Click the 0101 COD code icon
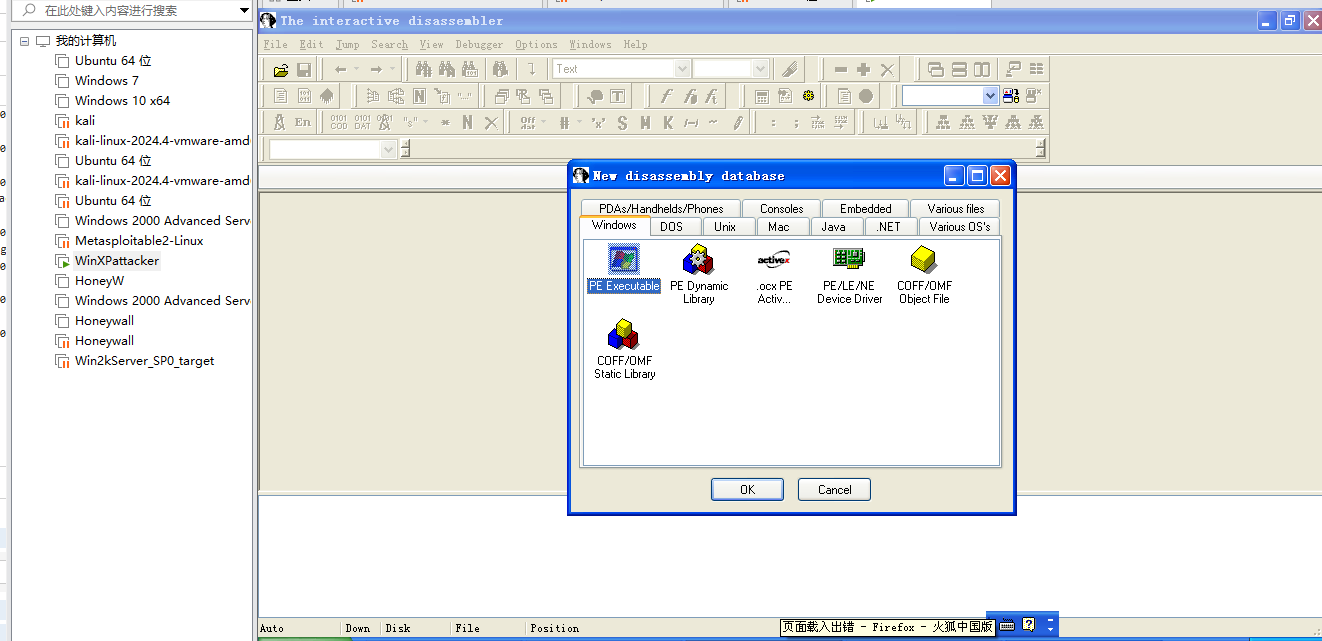The width and height of the screenshot is (1322, 641). coord(339,122)
